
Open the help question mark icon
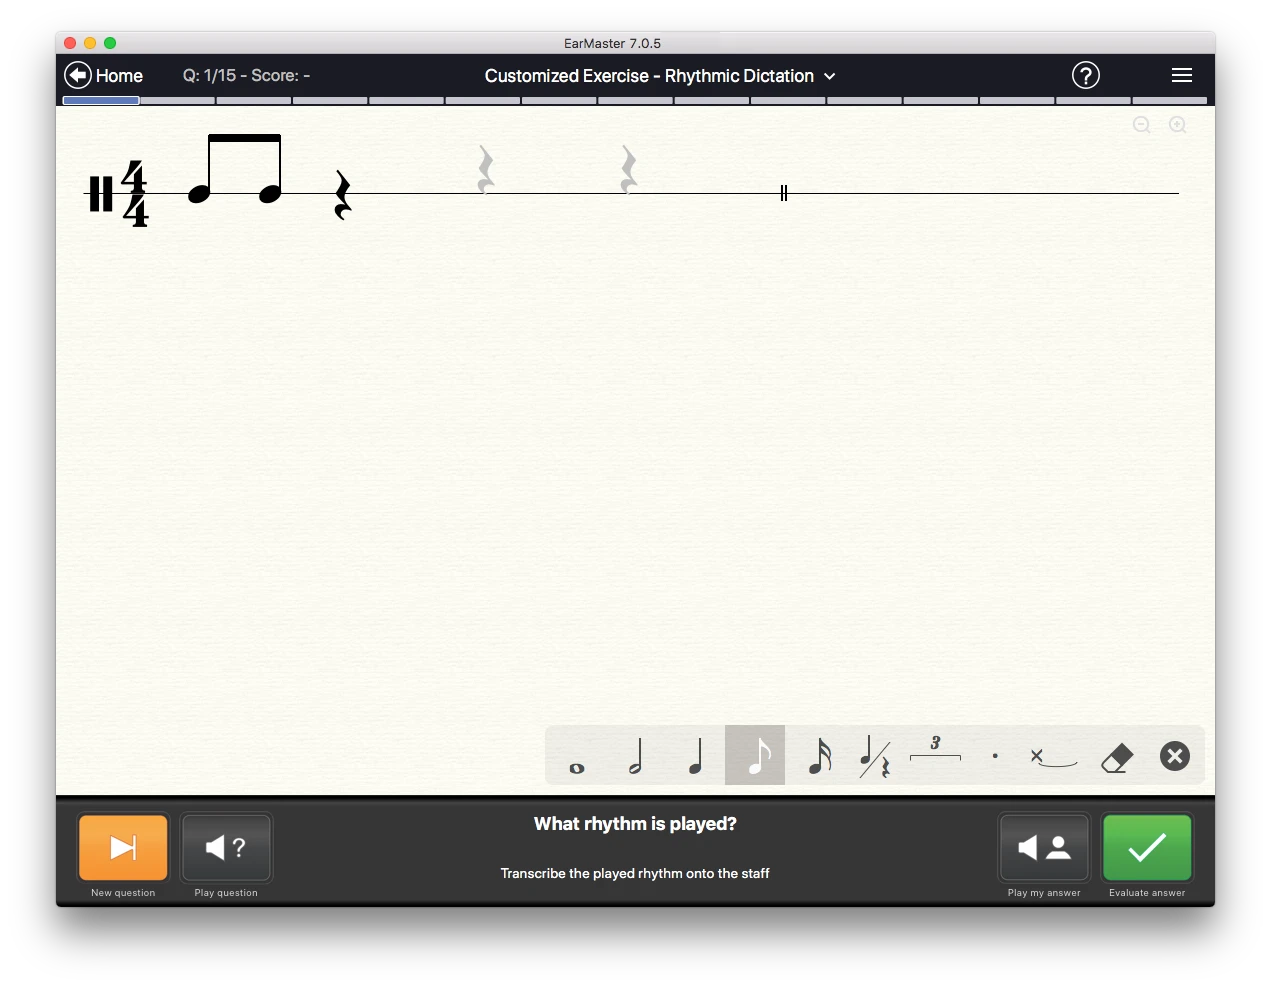tap(1085, 75)
